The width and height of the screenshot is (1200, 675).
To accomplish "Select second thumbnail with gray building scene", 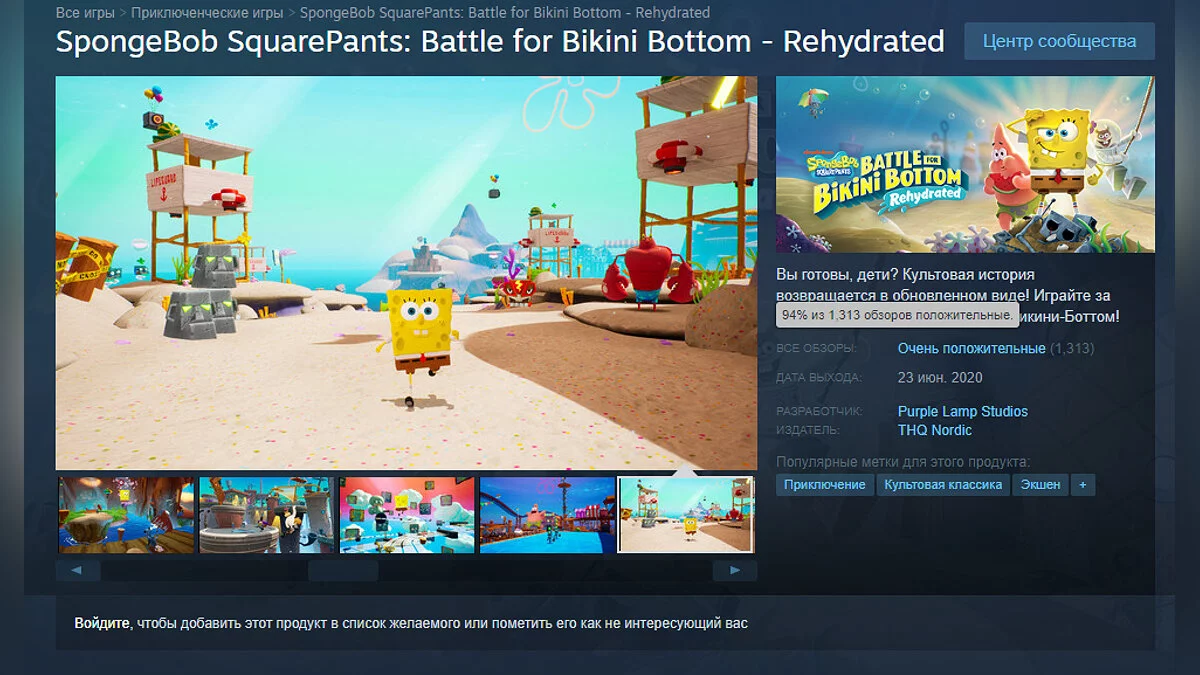I will [x=266, y=515].
